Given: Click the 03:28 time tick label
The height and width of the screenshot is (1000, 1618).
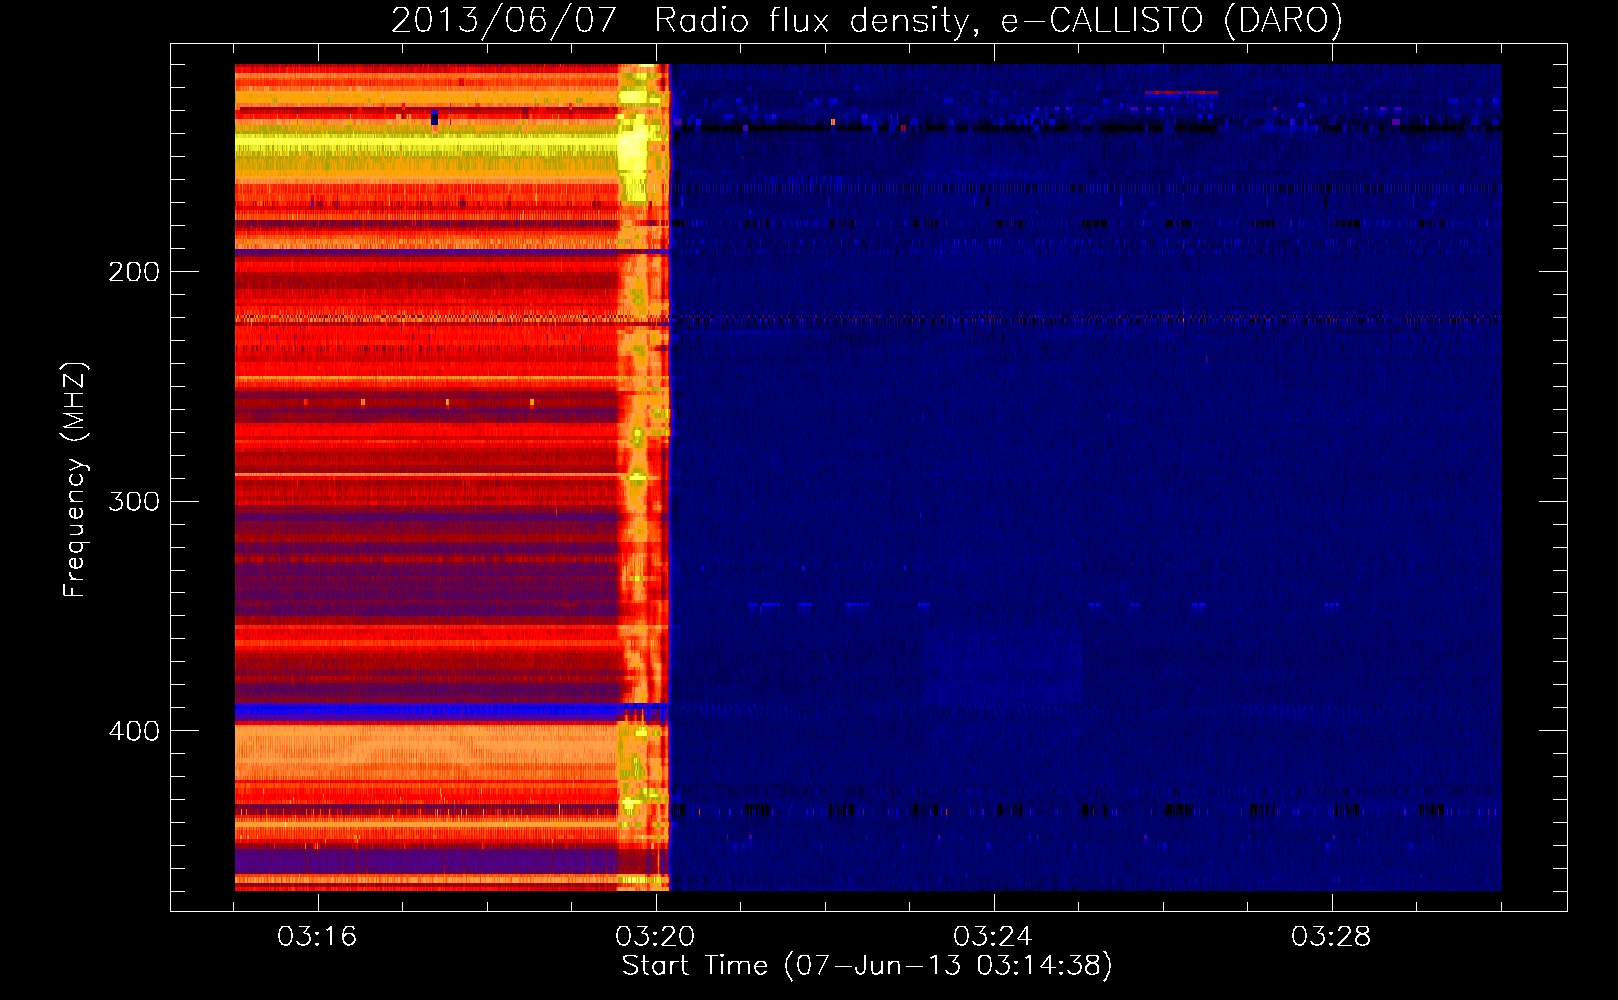Looking at the screenshot, I should (1331, 937).
